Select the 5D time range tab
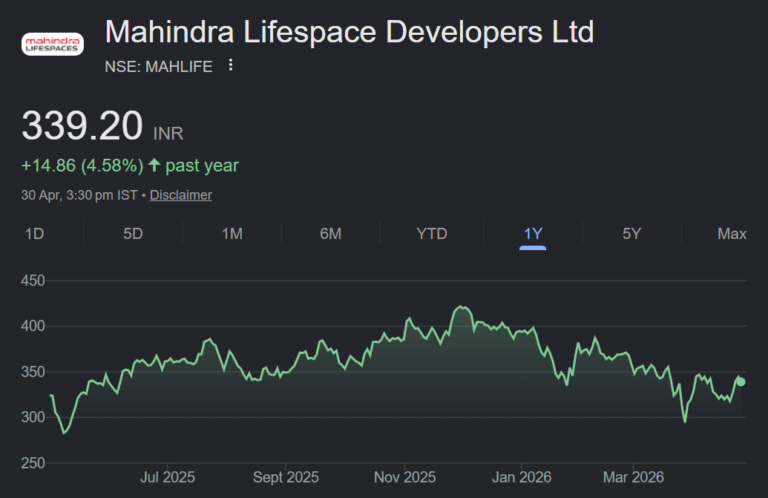This screenshot has width=768, height=498. click(133, 234)
